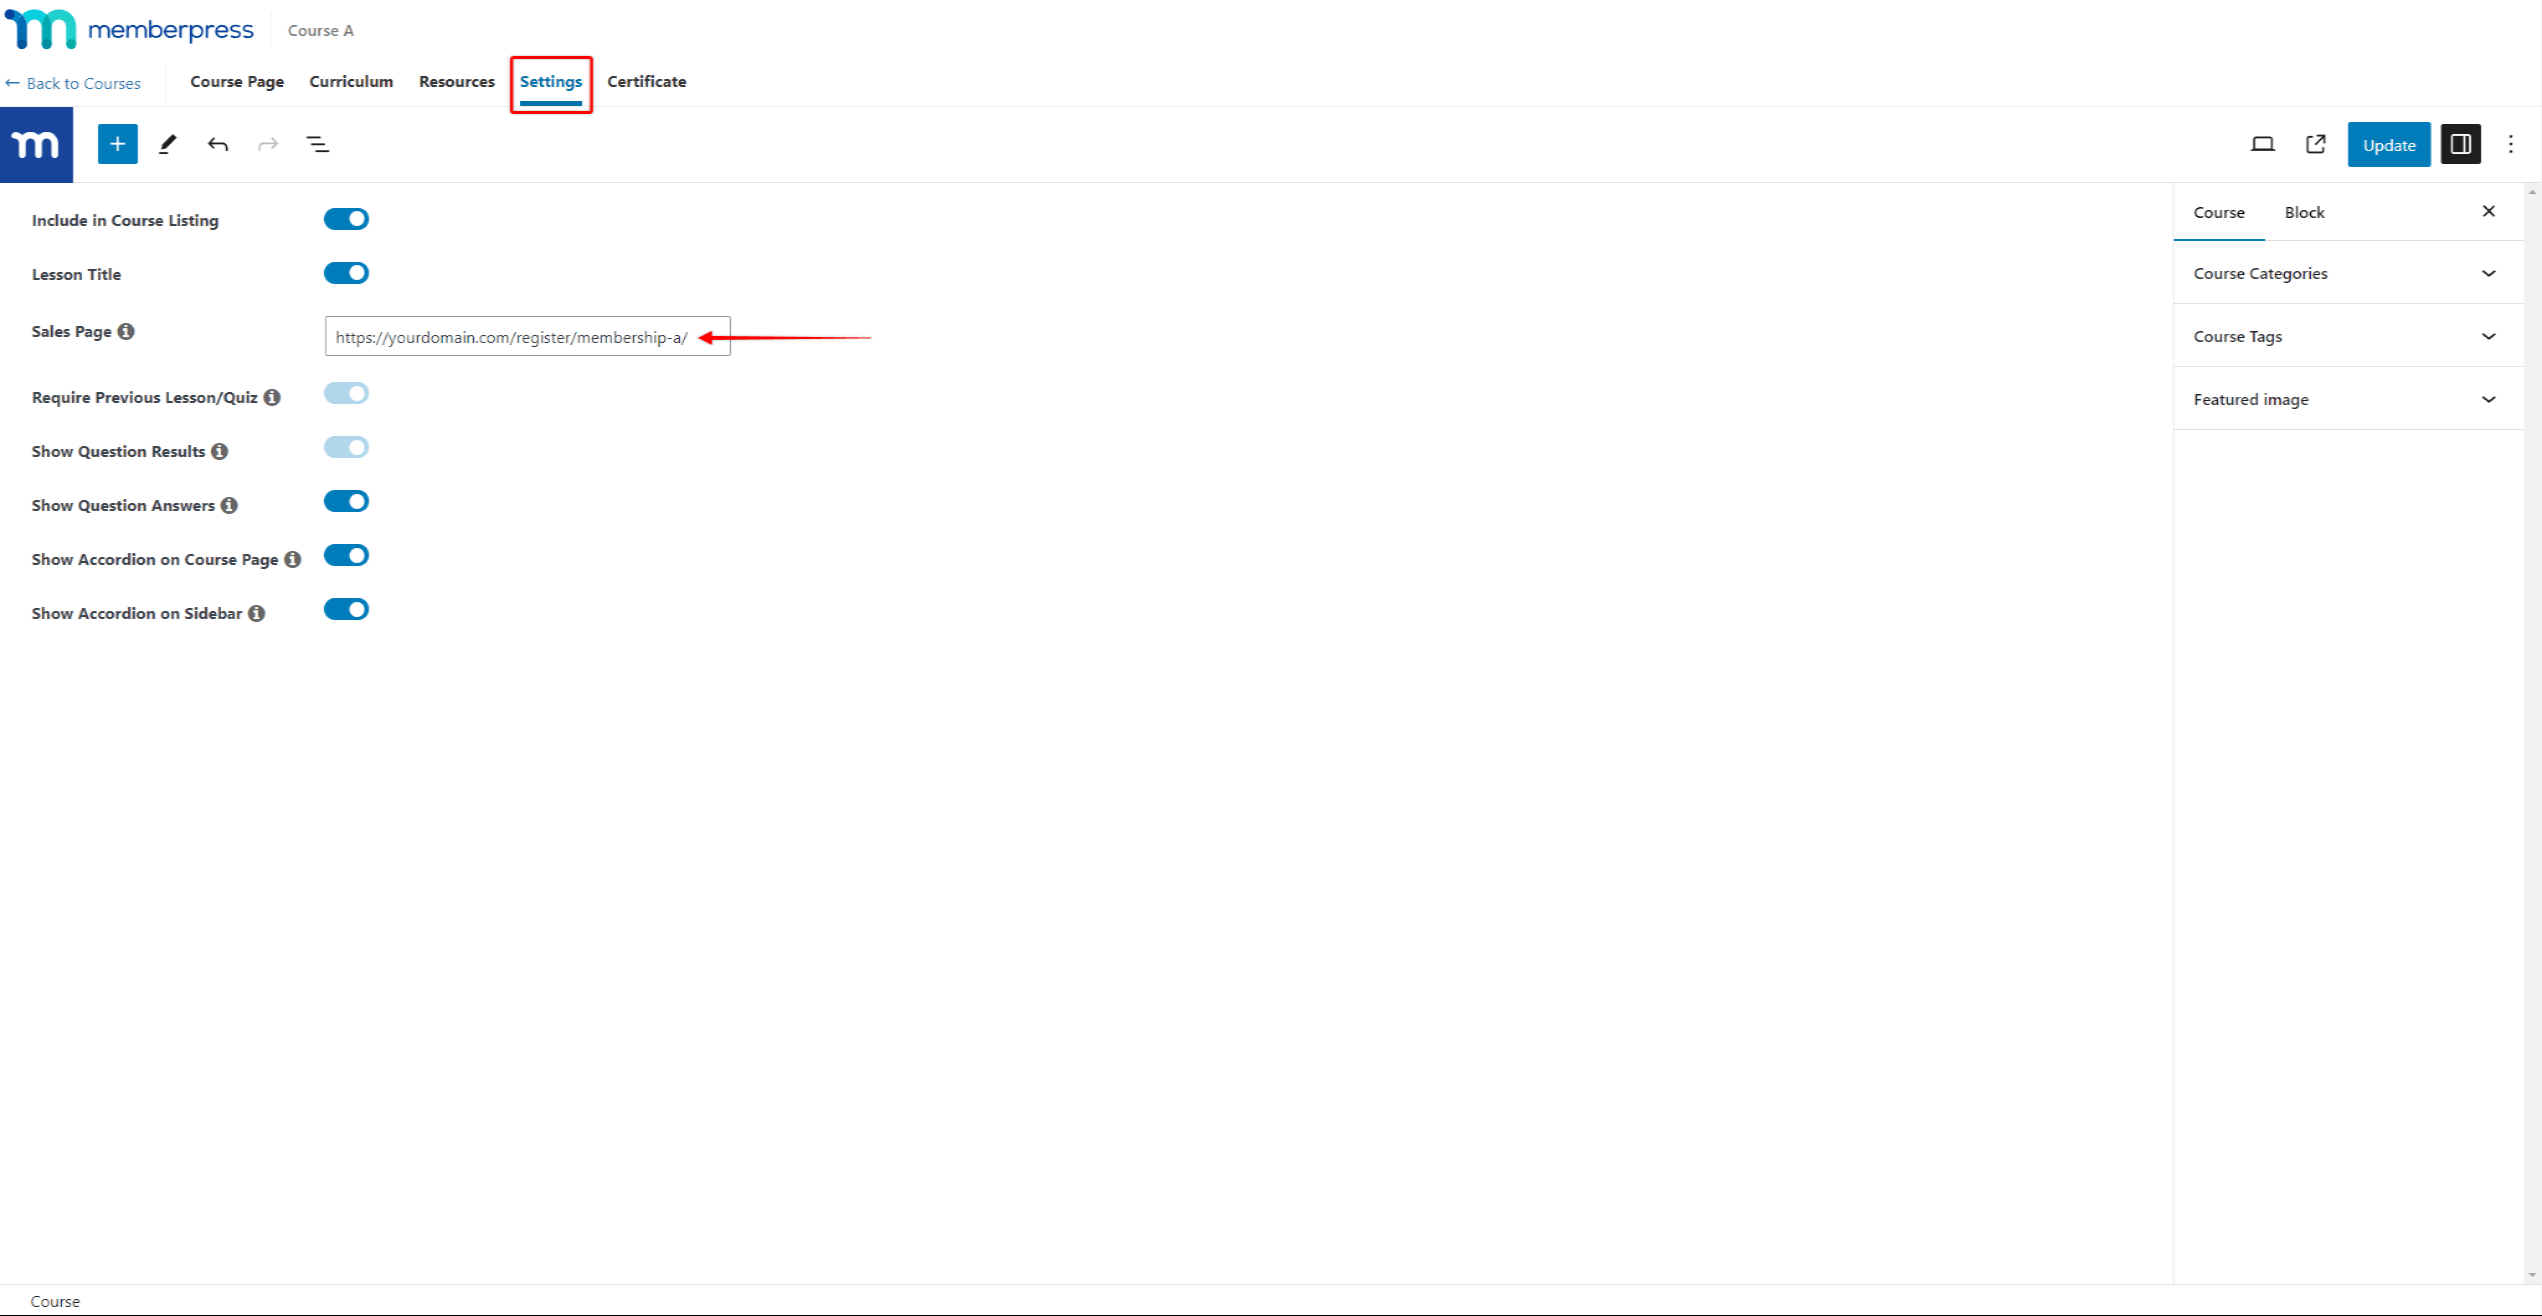Expand the Featured image section
Image resolution: width=2542 pixels, height=1316 pixels.
pos(2488,398)
